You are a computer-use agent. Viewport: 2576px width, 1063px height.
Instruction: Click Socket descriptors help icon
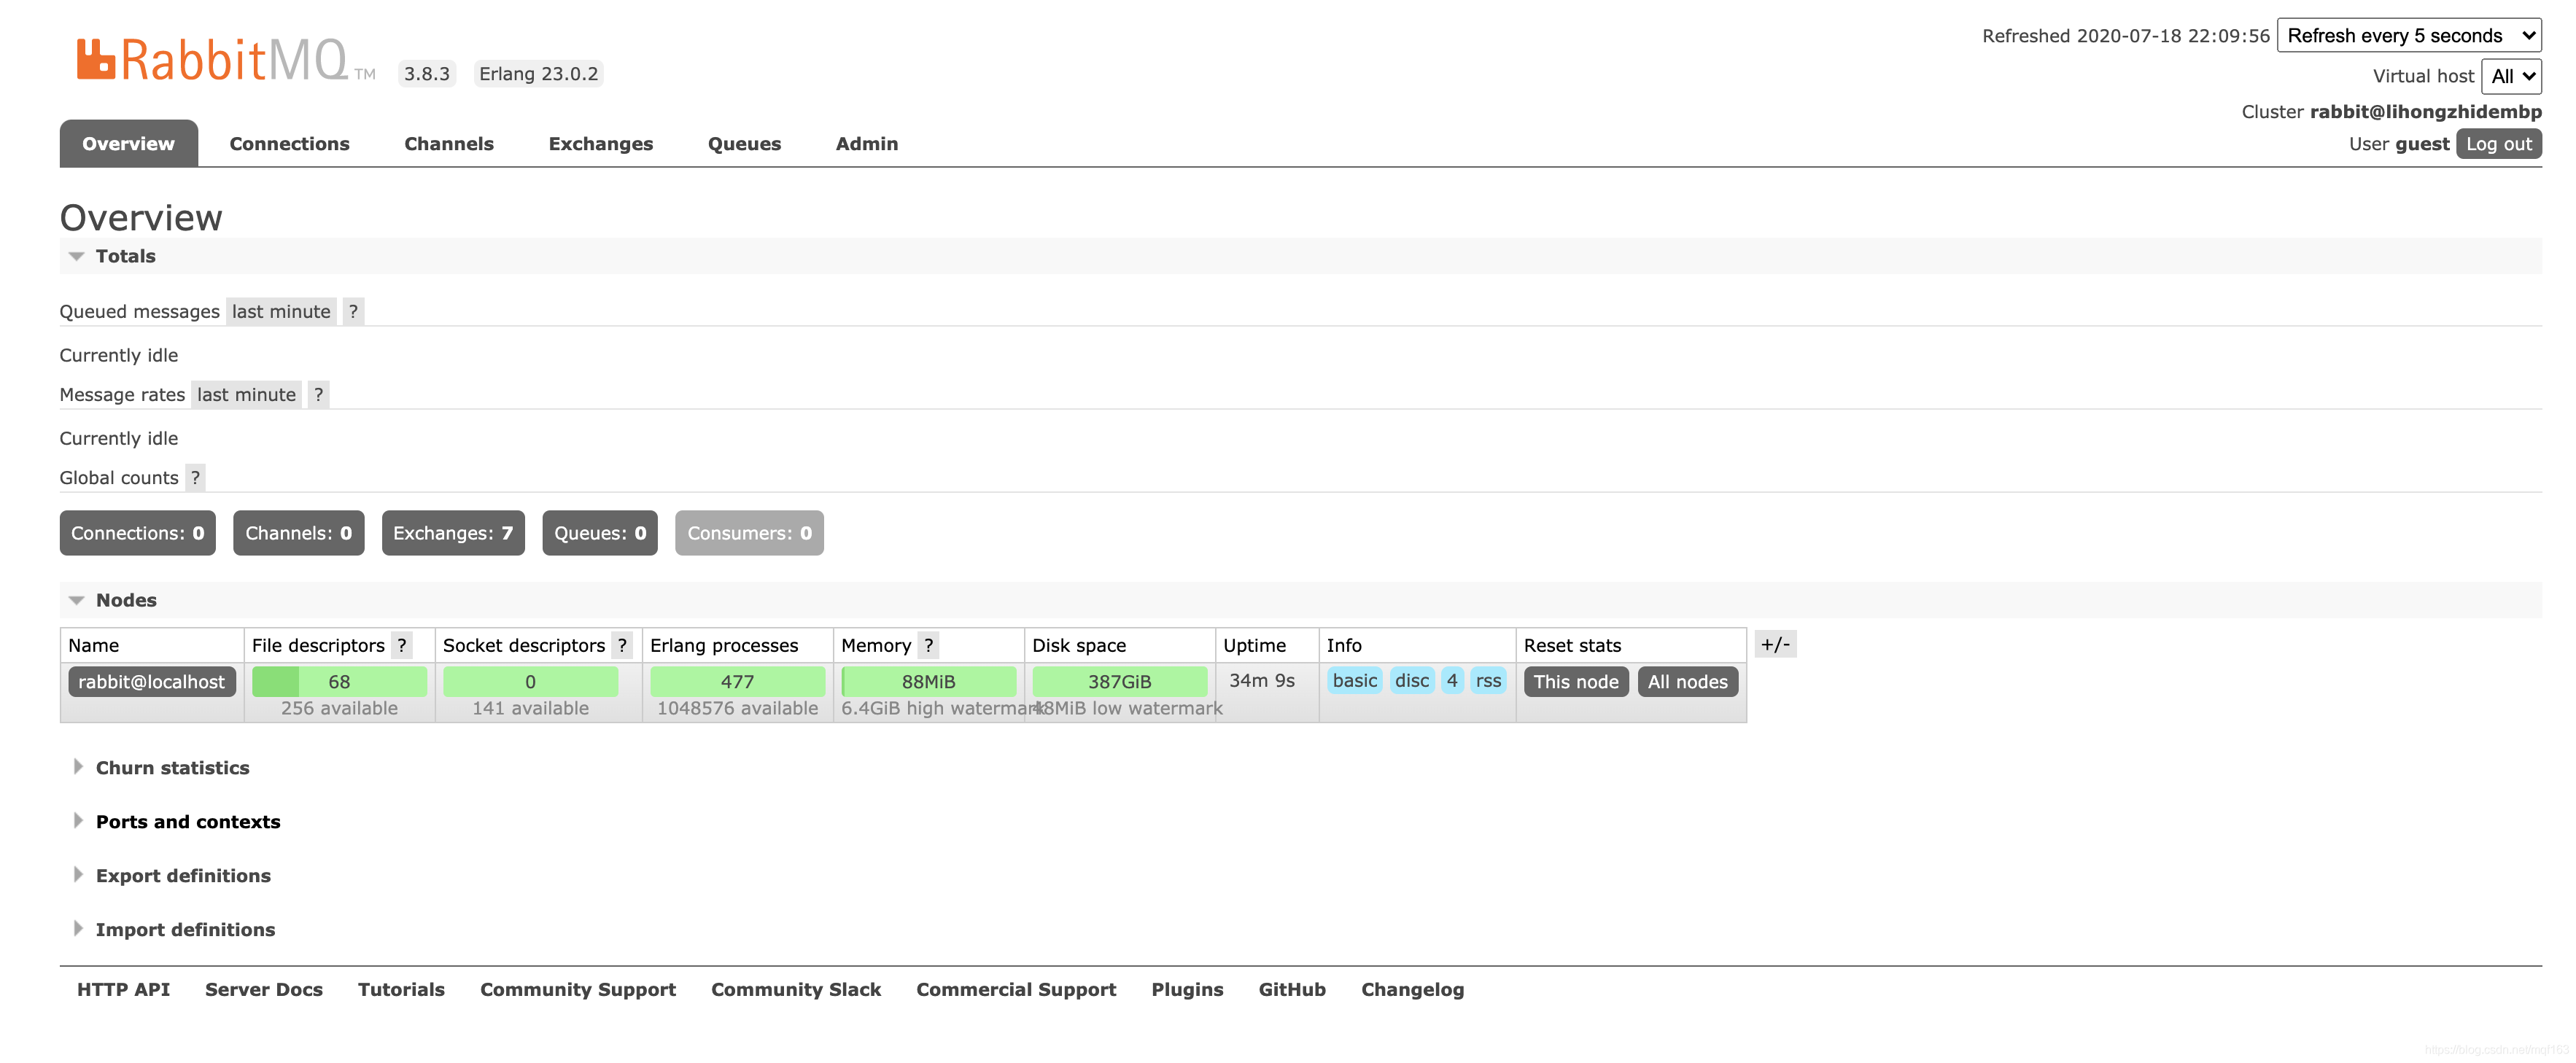622,645
